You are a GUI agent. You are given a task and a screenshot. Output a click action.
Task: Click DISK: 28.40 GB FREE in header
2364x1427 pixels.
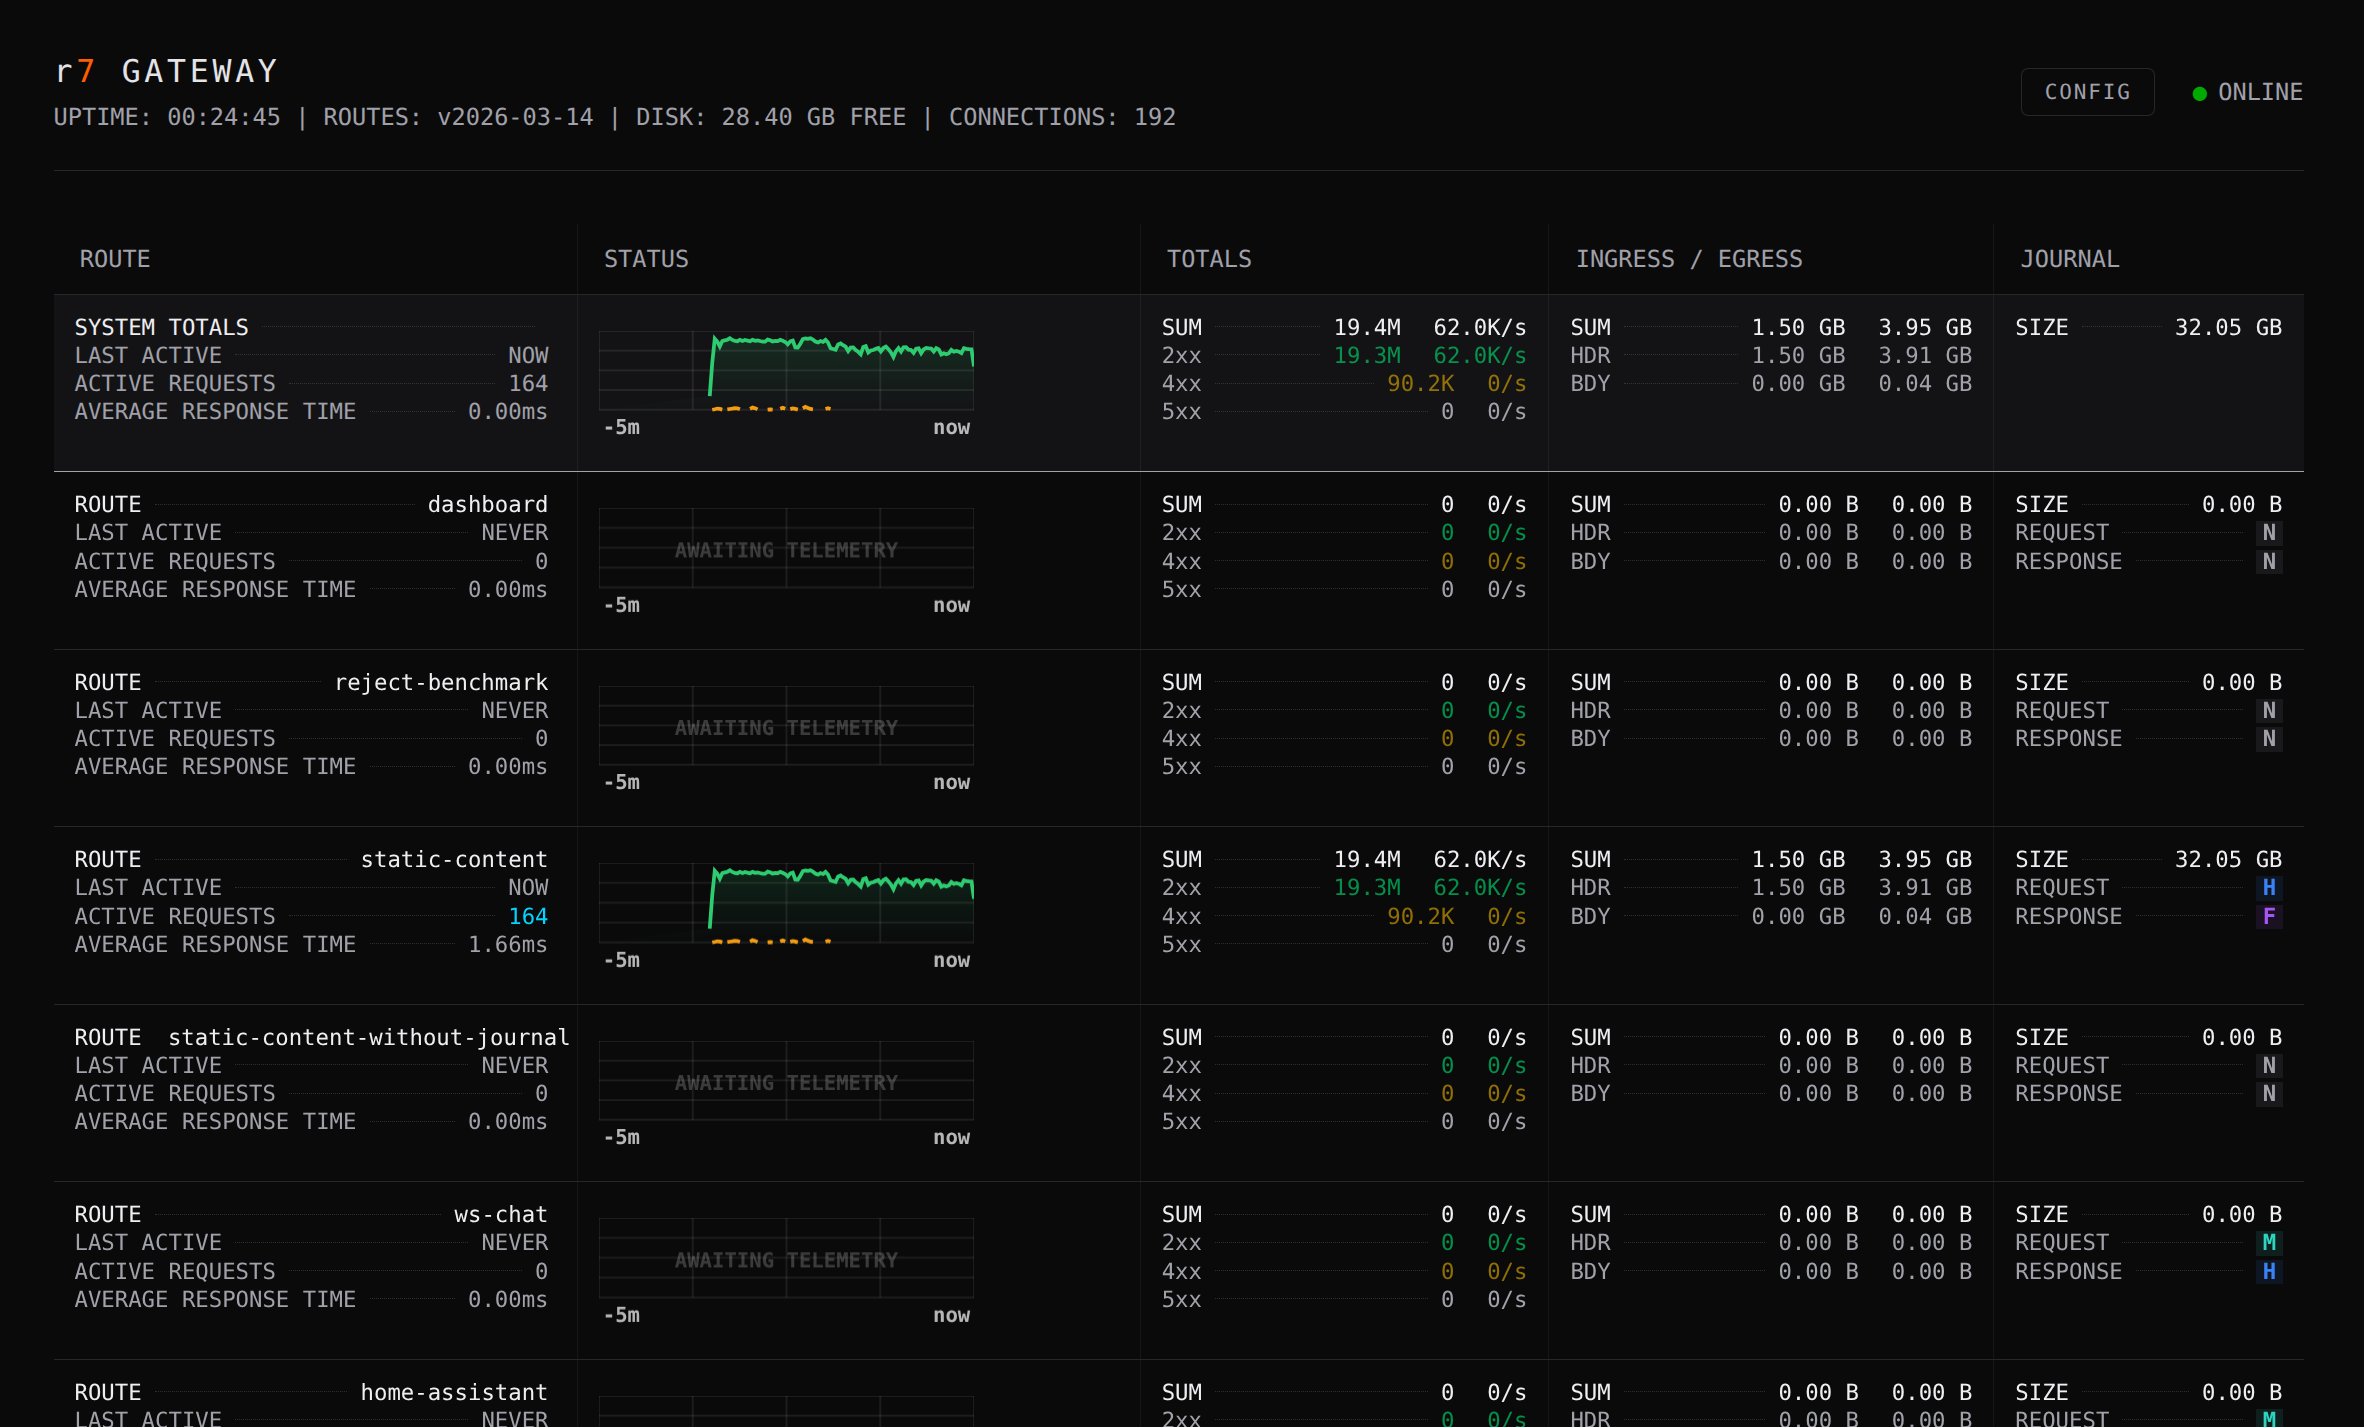[x=771, y=117]
